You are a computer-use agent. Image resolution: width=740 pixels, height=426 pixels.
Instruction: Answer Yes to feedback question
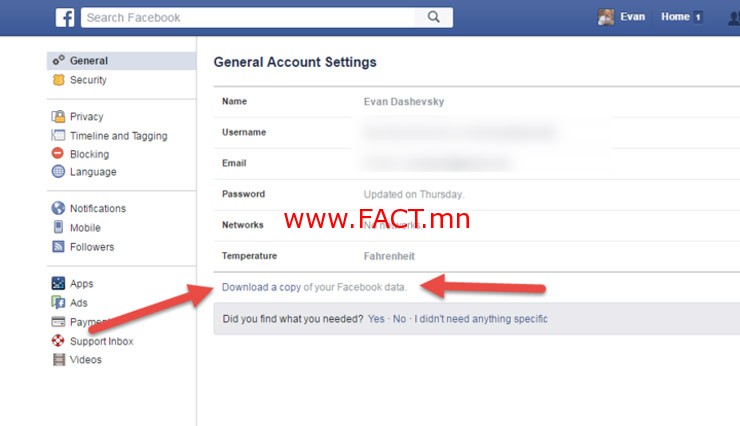376,319
